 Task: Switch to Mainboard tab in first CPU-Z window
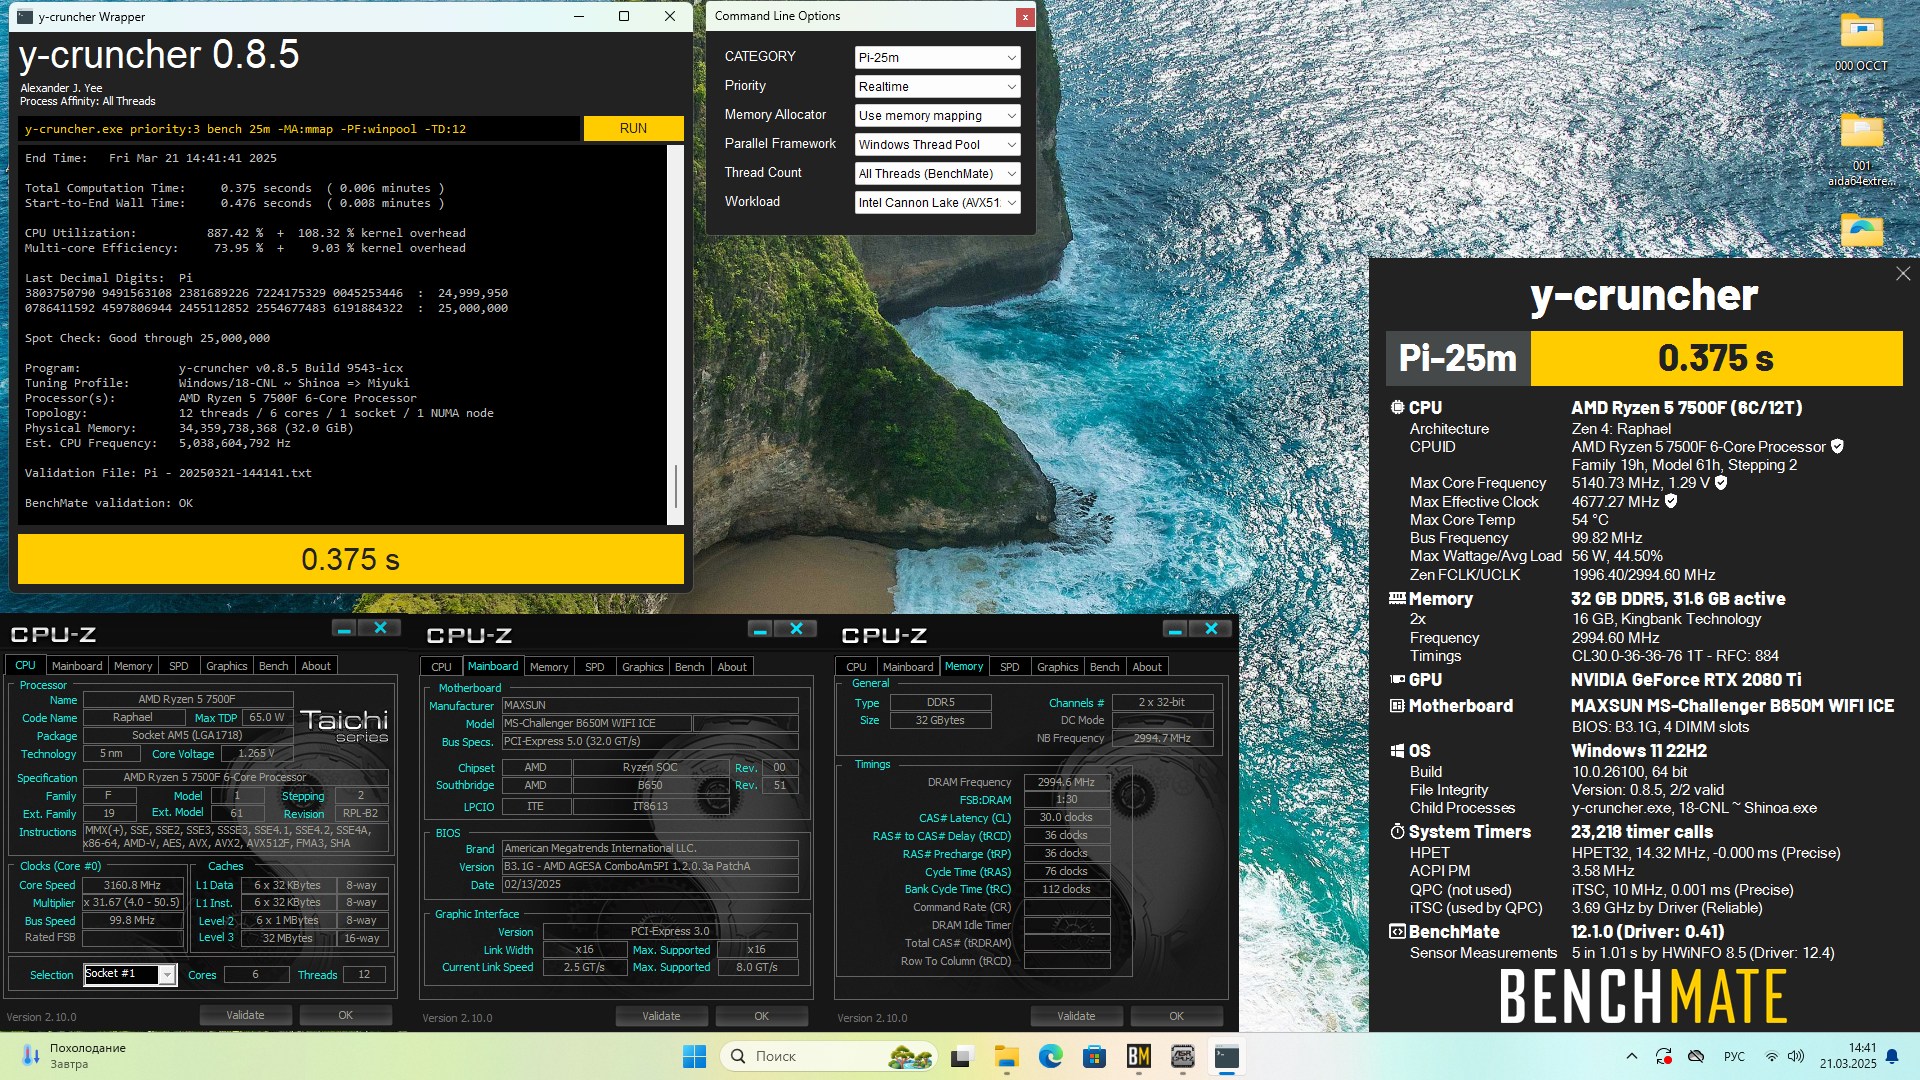point(77,666)
